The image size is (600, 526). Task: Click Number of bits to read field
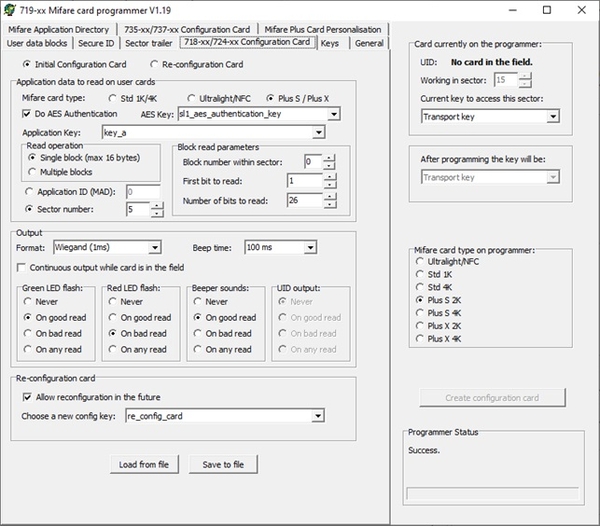[x=305, y=200]
